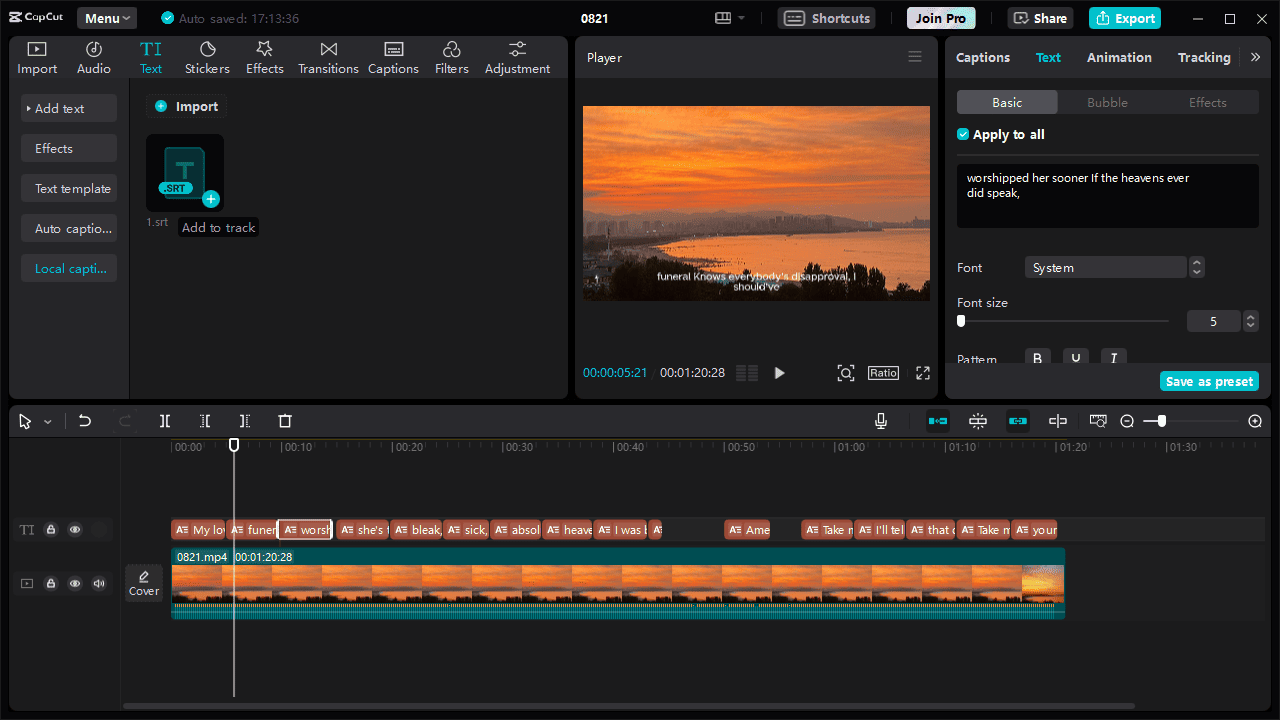Select the Effects sub-tab in inspector
The image size is (1280, 720).
[x=1207, y=102]
